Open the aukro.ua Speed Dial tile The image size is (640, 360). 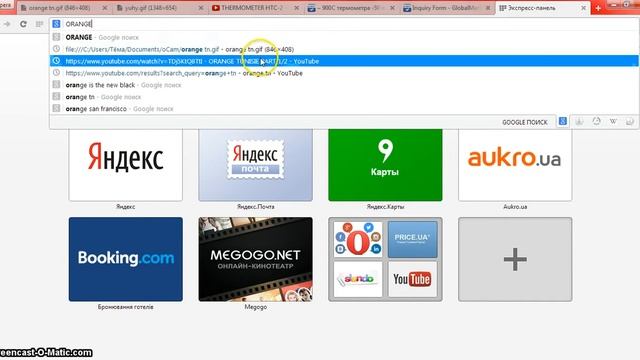click(515, 165)
